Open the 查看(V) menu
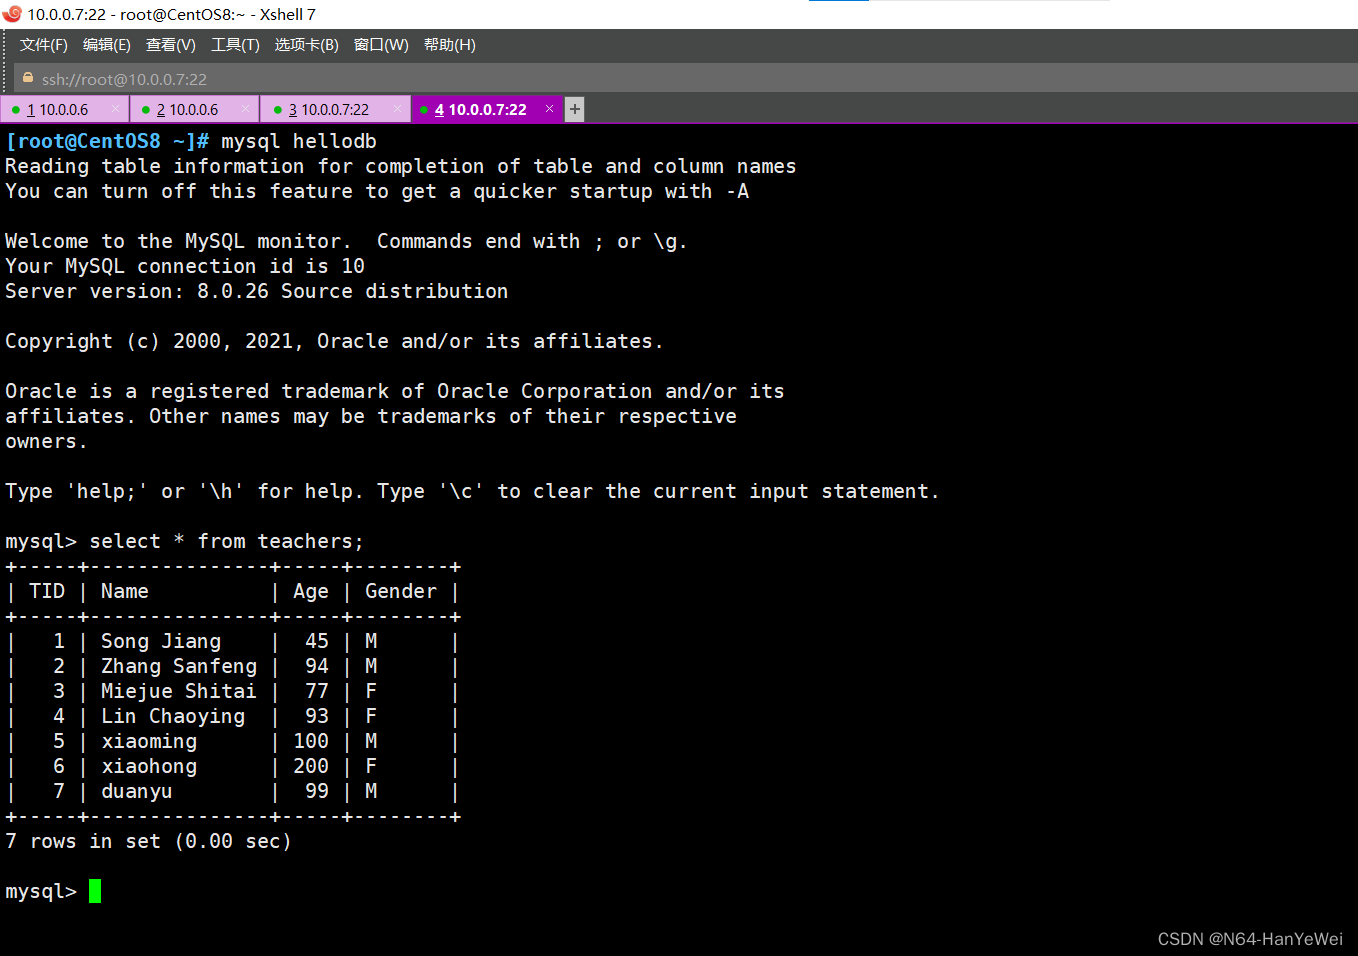1358x956 pixels. pyautogui.click(x=170, y=45)
